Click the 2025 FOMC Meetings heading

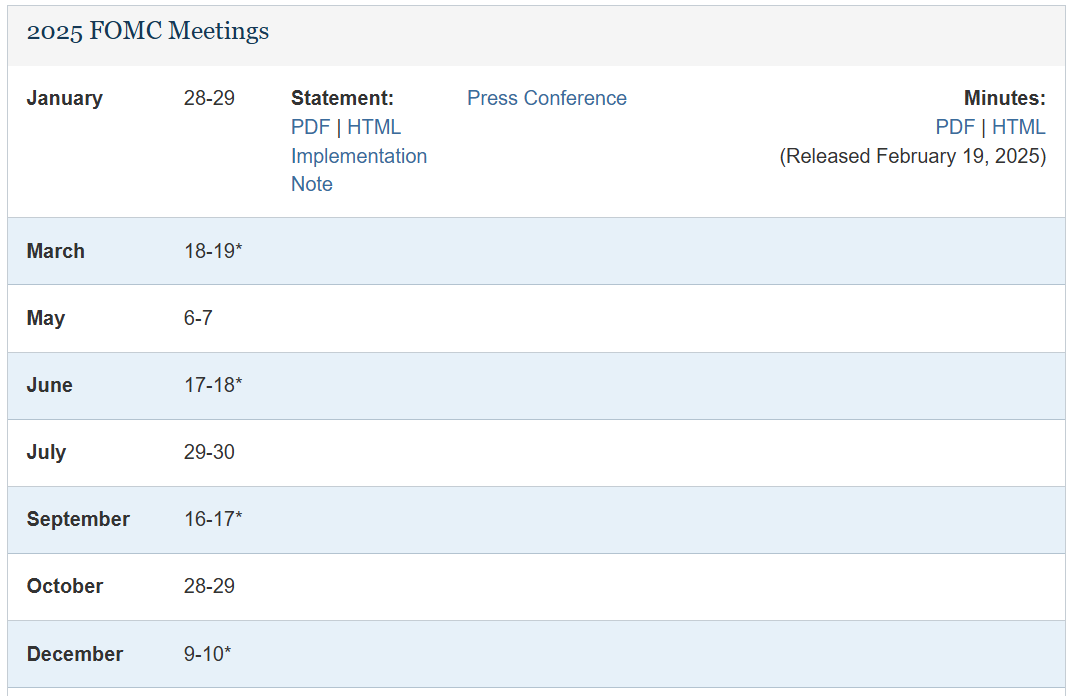click(148, 32)
